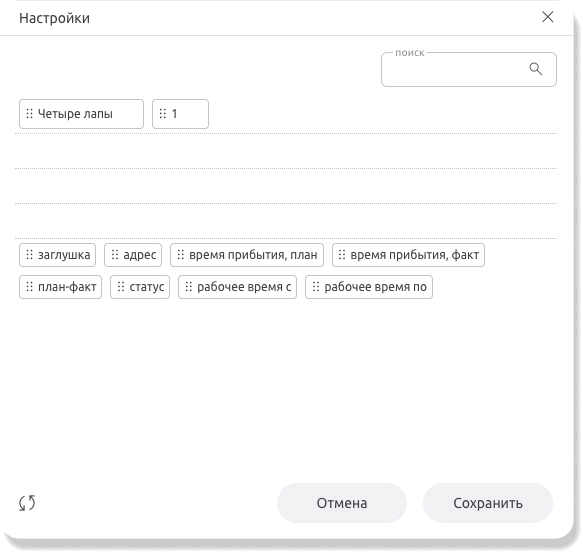Click the Сохранить button
This screenshot has height=553, width=583.
(x=488, y=503)
